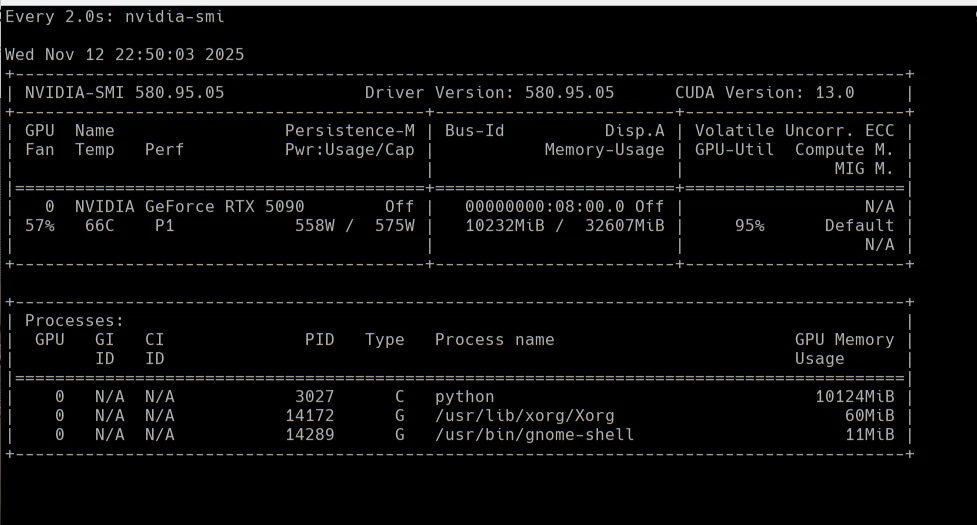
Task: Click the 57% fan speed value
Action: pos(40,226)
